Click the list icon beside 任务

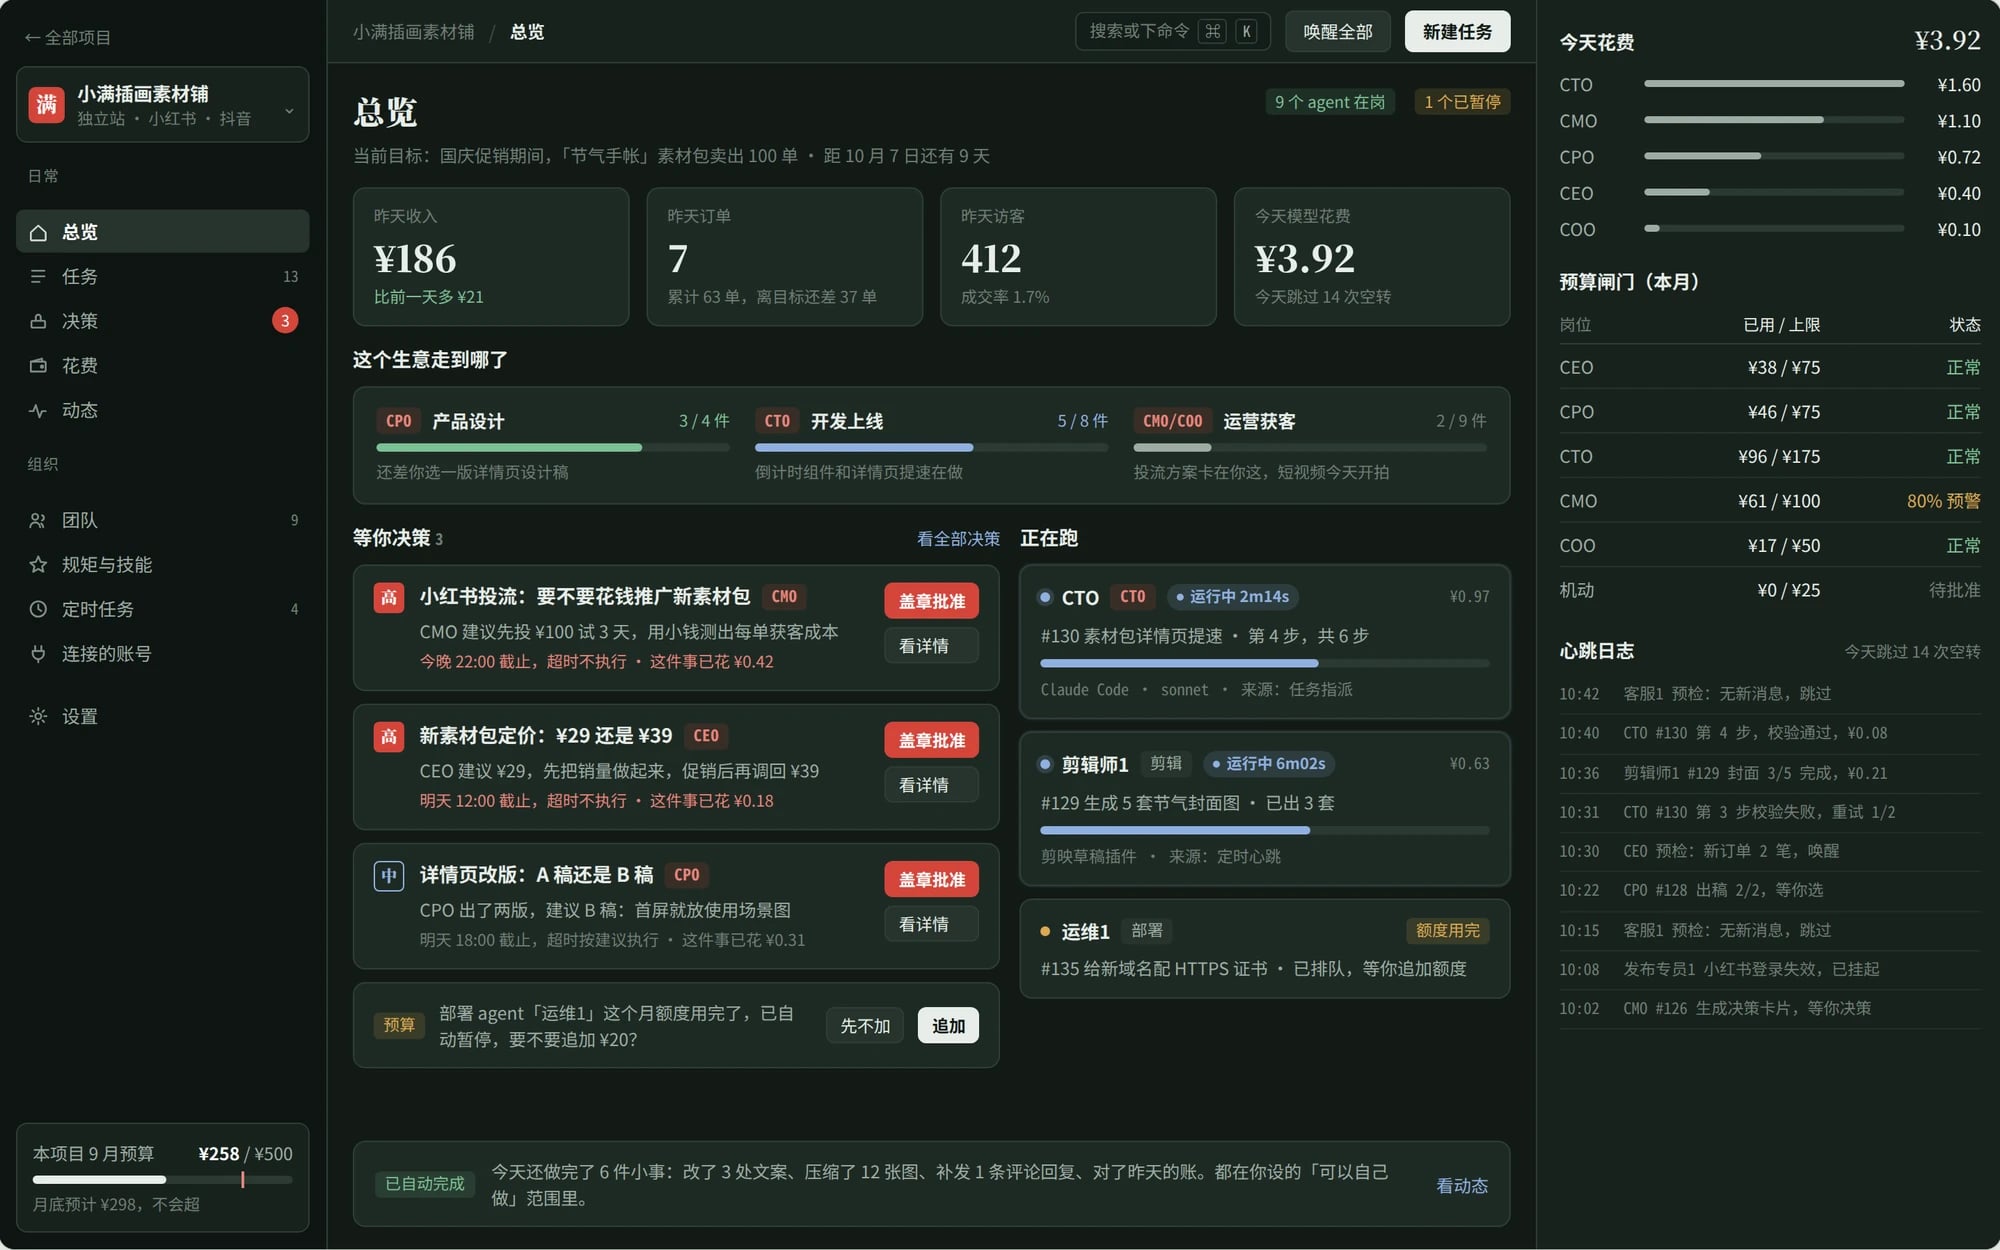(38, 276)
